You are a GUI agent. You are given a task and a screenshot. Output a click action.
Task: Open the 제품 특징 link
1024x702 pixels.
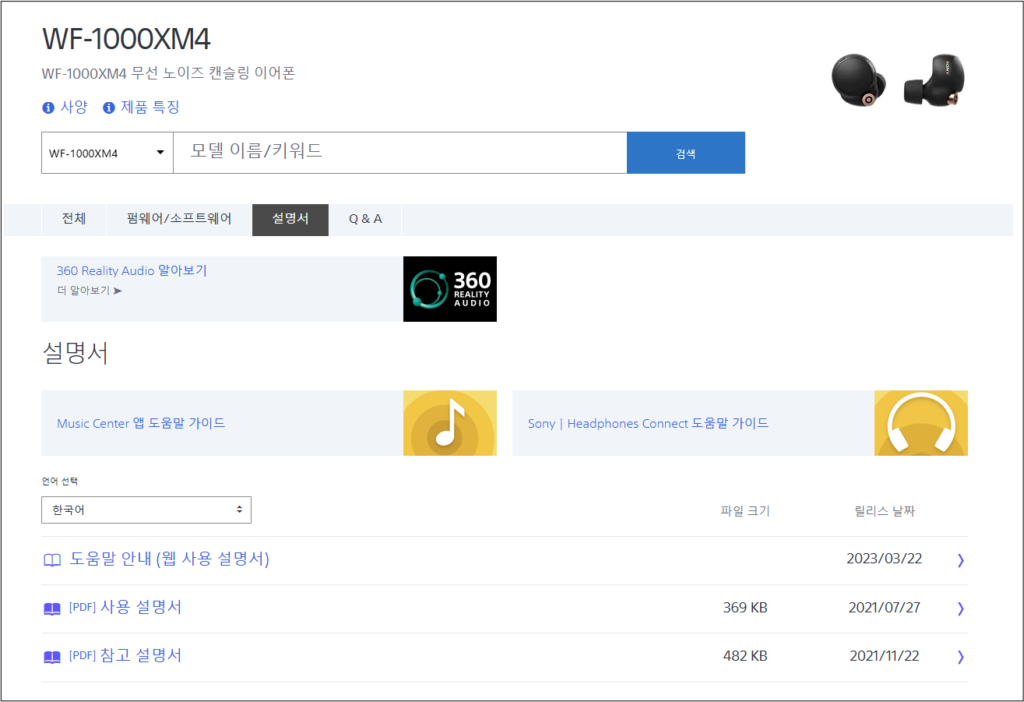[x=150, y=107]
